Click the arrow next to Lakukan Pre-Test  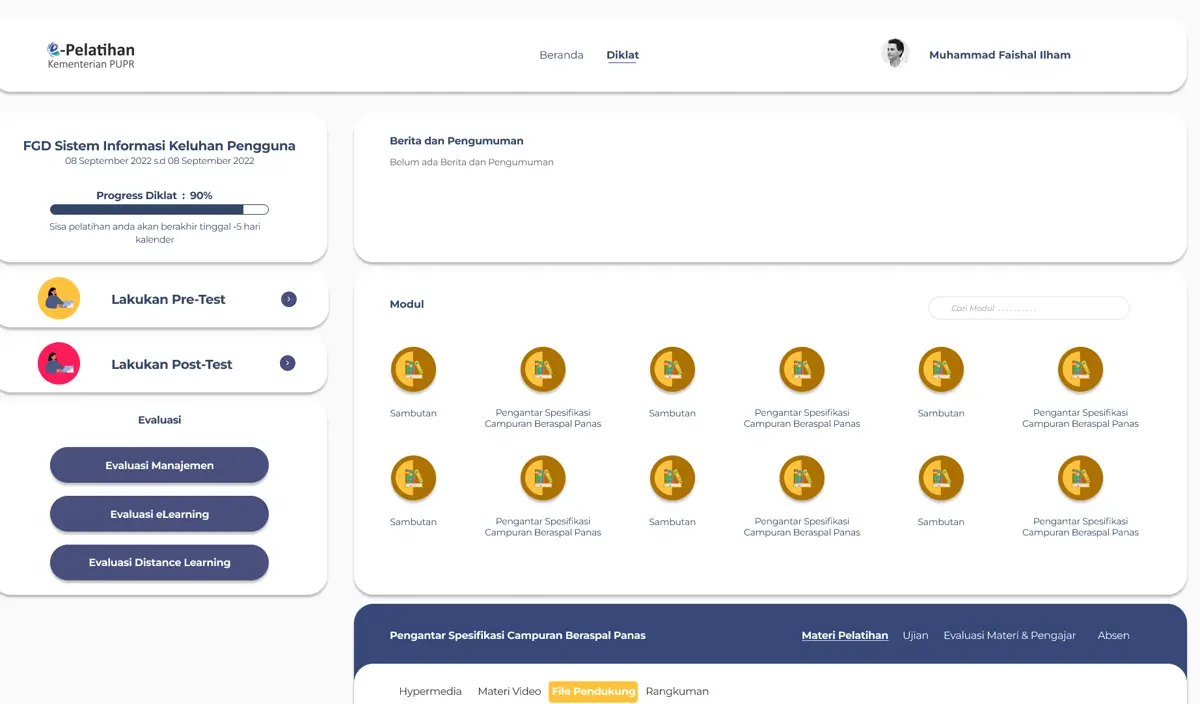click(x=289, y=299)
